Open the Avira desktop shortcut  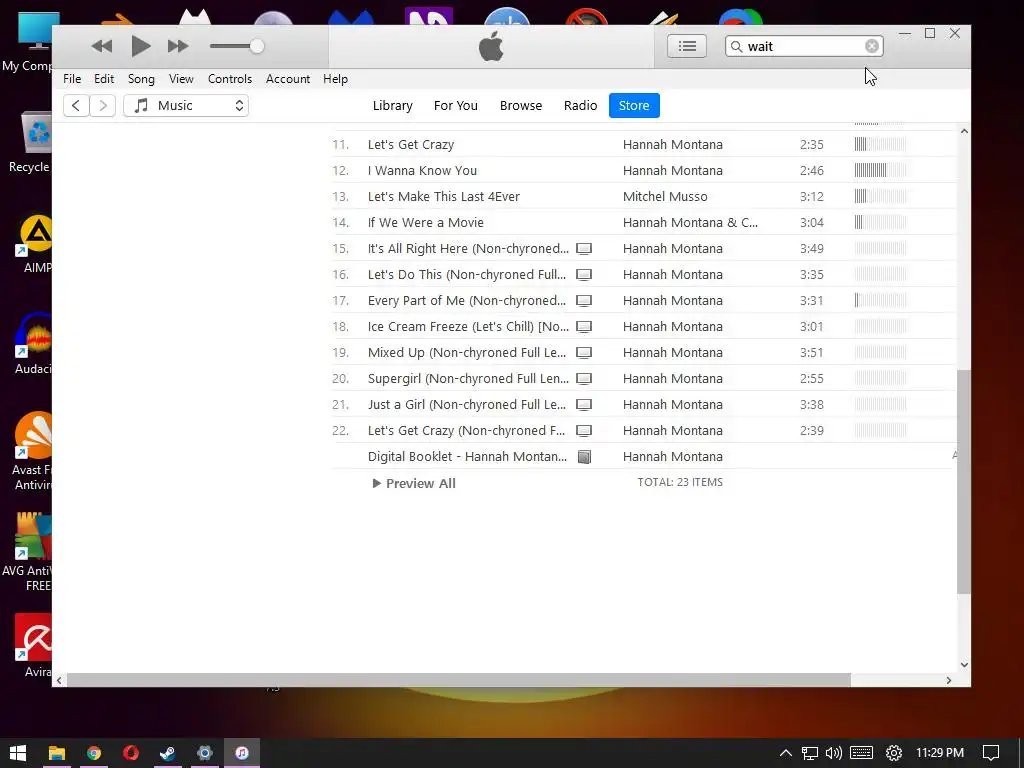(33, 645)
